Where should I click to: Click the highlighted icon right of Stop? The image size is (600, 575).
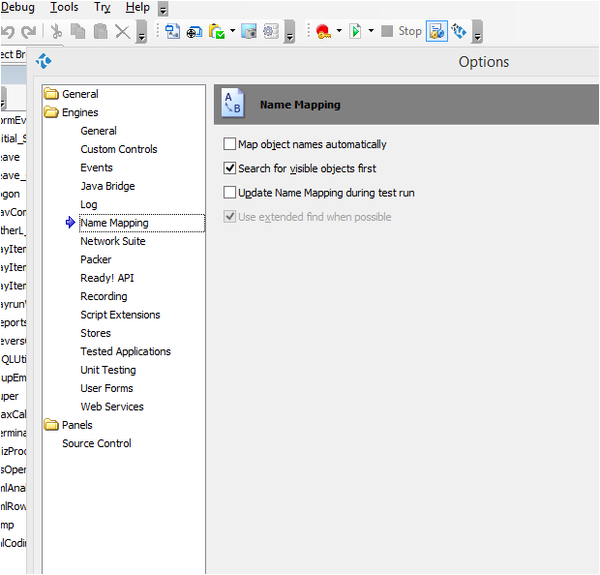(x=437, y=31)
